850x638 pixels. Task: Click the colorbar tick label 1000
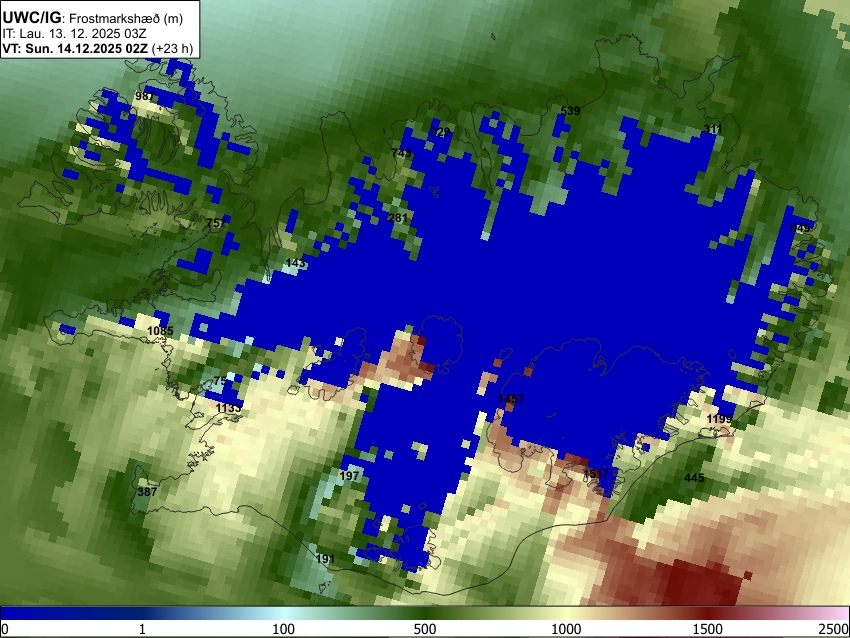[x=566, y=629]
